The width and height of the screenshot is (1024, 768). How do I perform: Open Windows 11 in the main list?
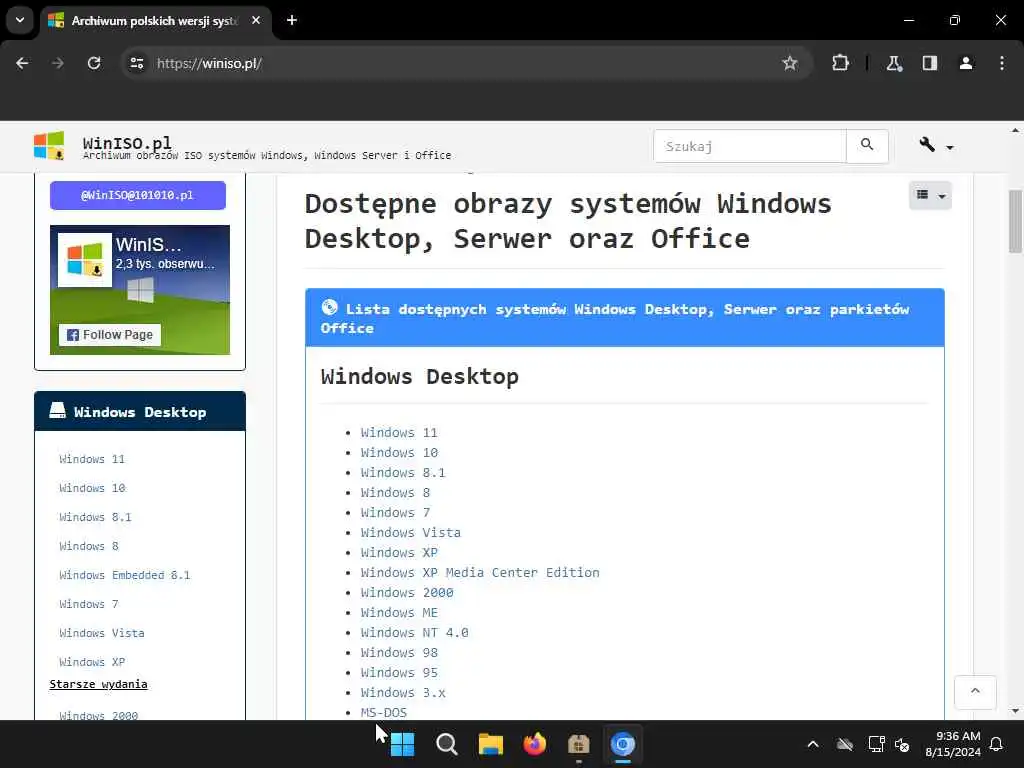click(x=399, y=432)
